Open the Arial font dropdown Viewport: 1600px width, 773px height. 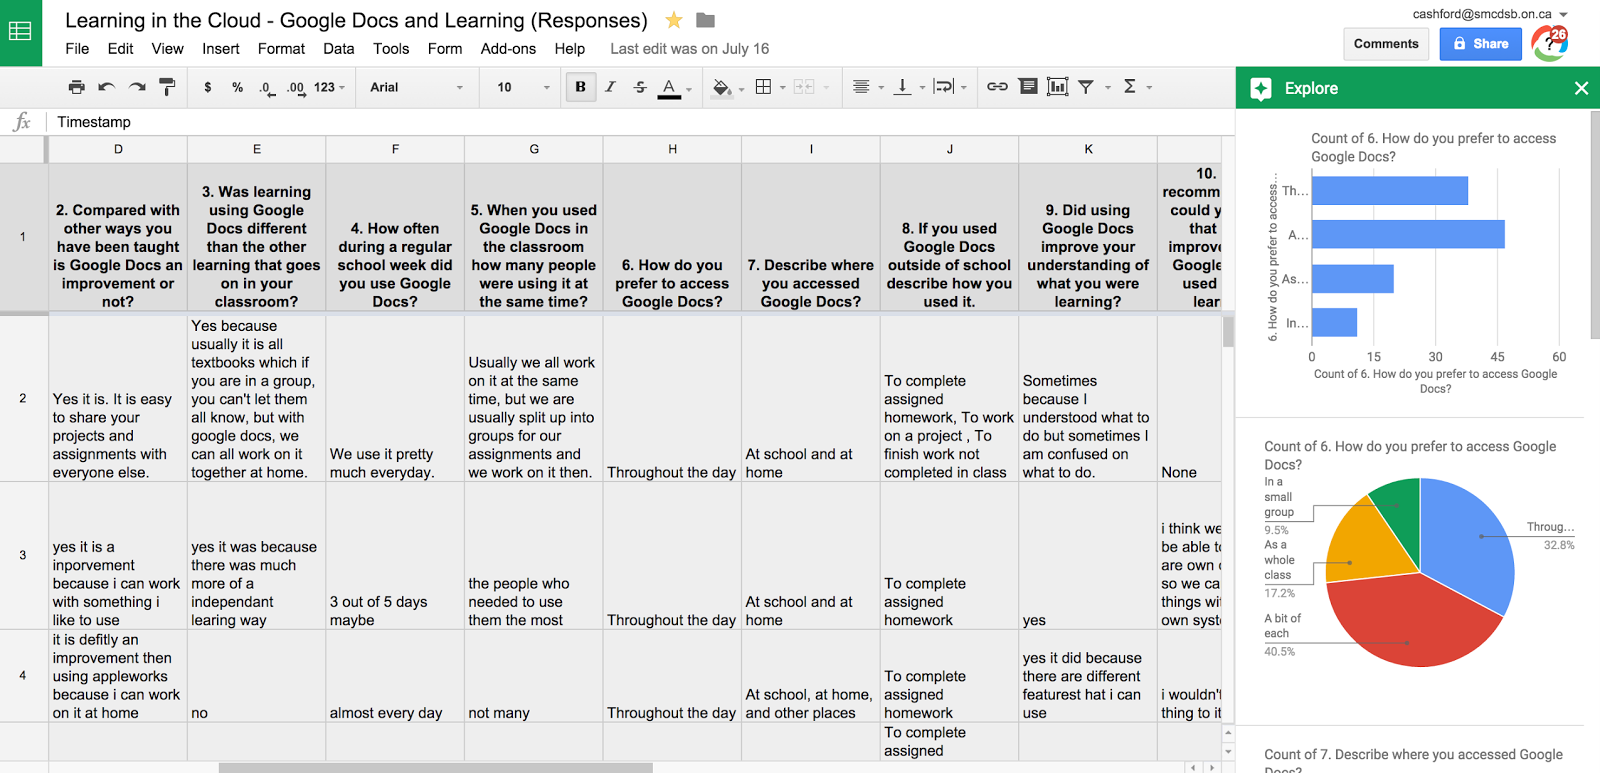click(416, 87)
